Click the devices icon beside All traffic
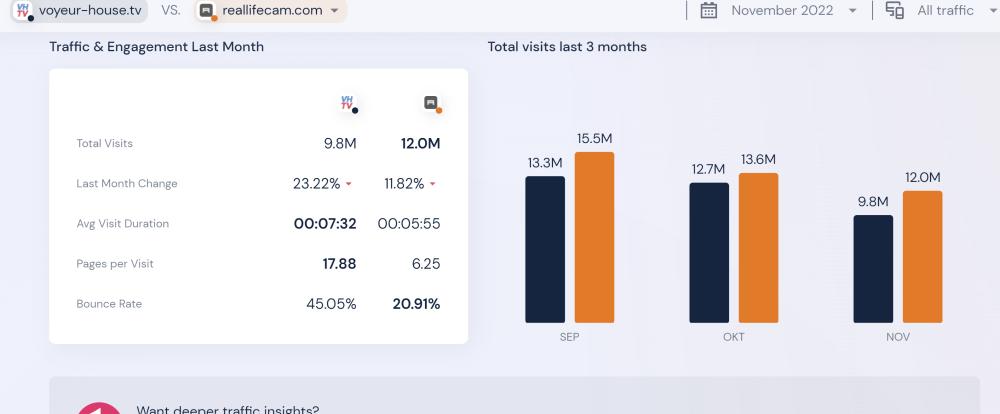Screen dimensions: 1000x414 tap(894, 10)
